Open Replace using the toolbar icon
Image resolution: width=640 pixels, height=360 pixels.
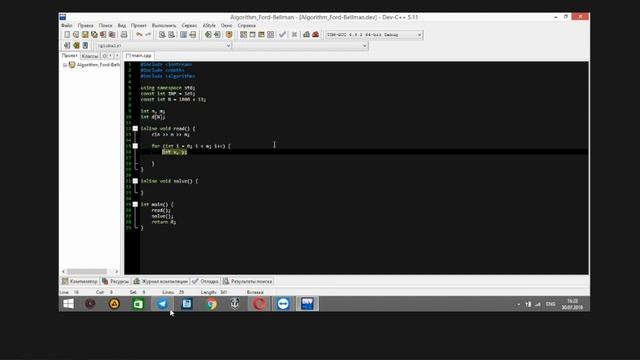(171, 35)
